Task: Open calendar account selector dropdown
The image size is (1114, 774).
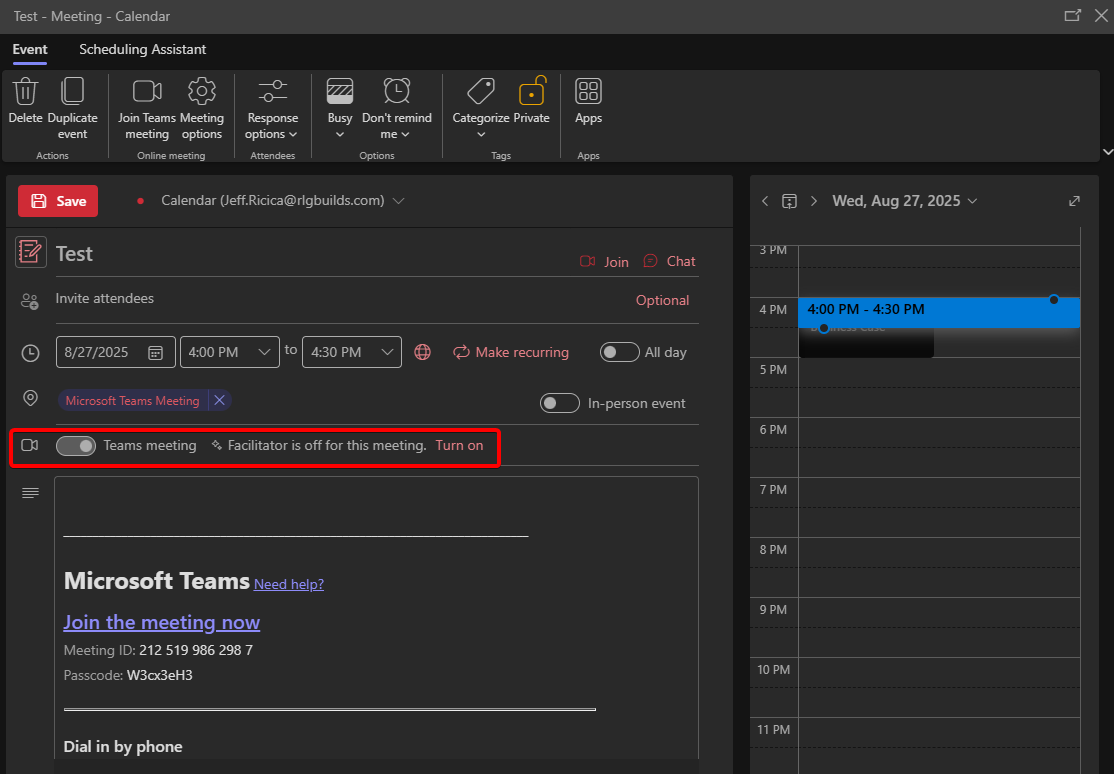Action: 399,201
